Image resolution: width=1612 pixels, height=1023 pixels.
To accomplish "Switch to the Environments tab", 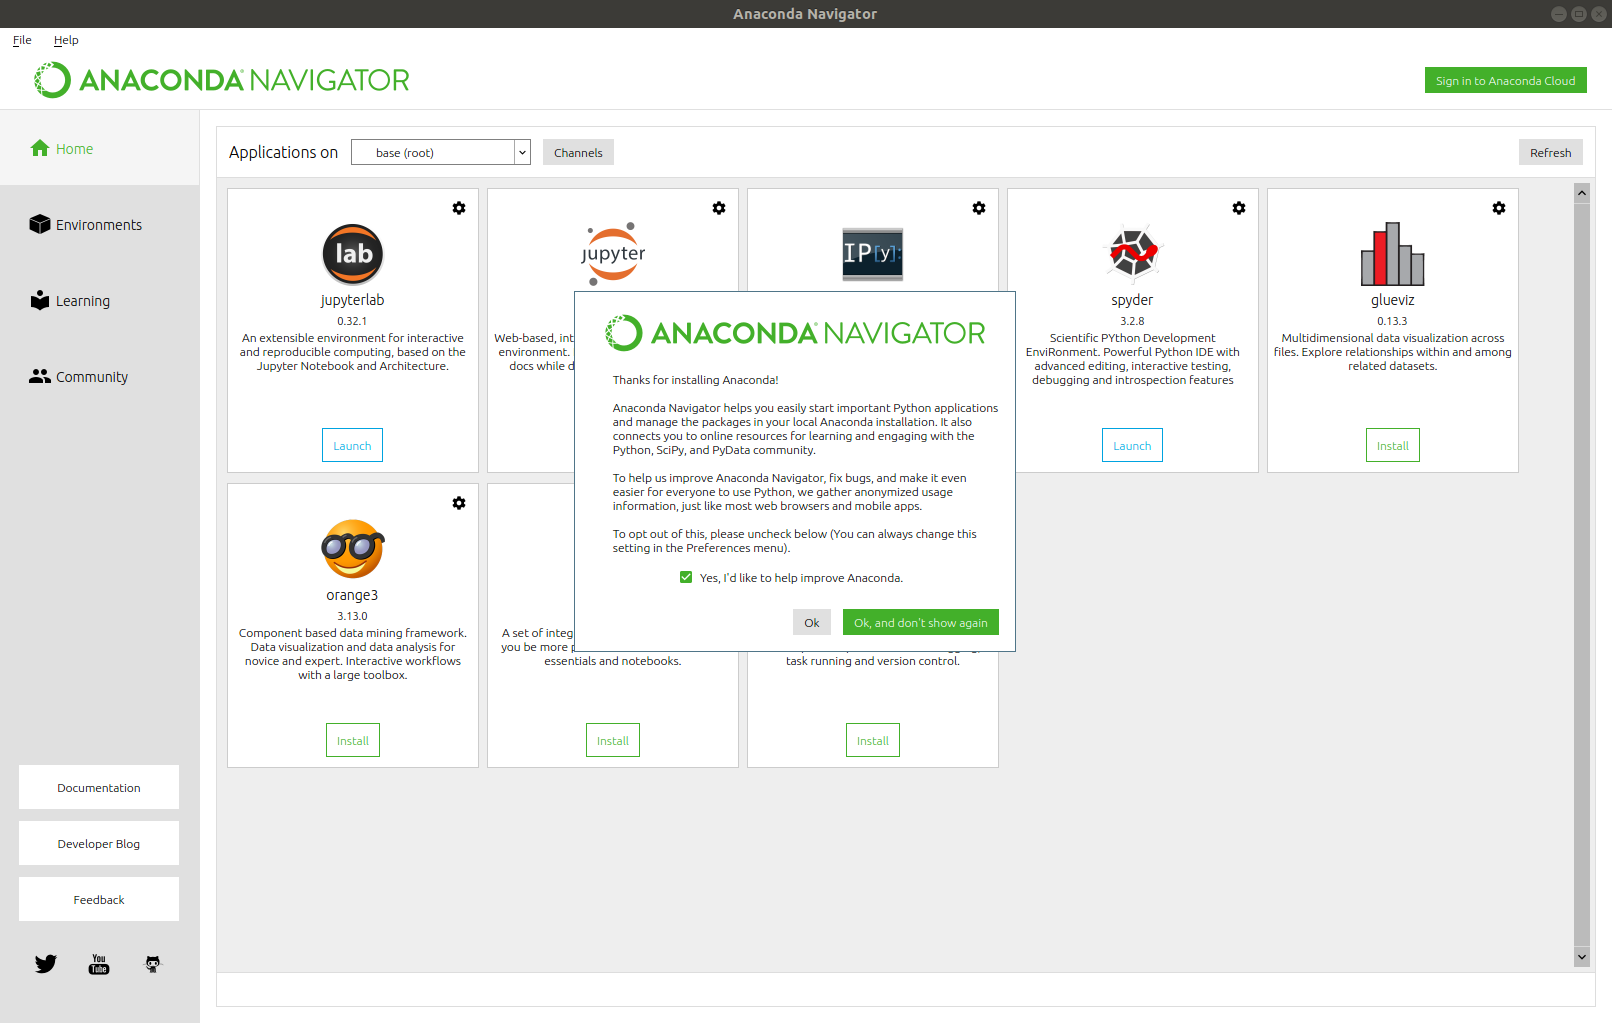I will (99, 224).
